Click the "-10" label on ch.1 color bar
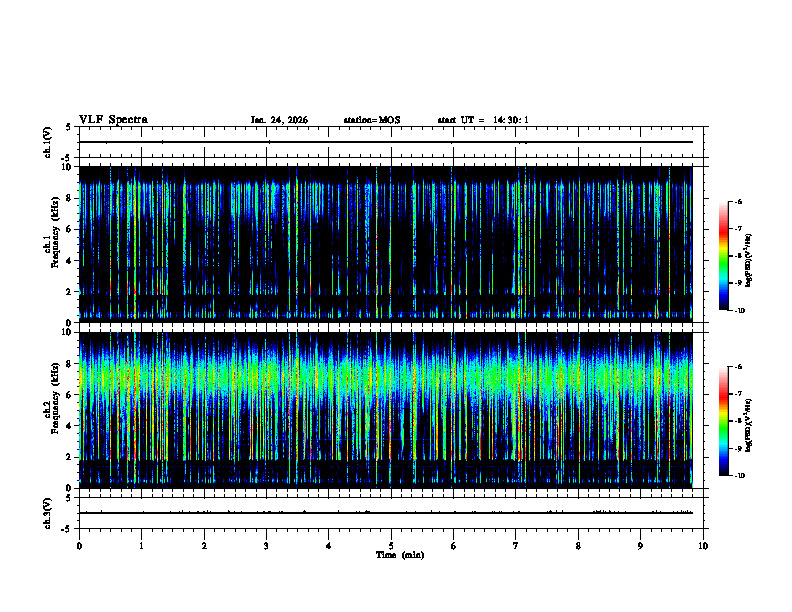The image size is (792, 612). 740,311
